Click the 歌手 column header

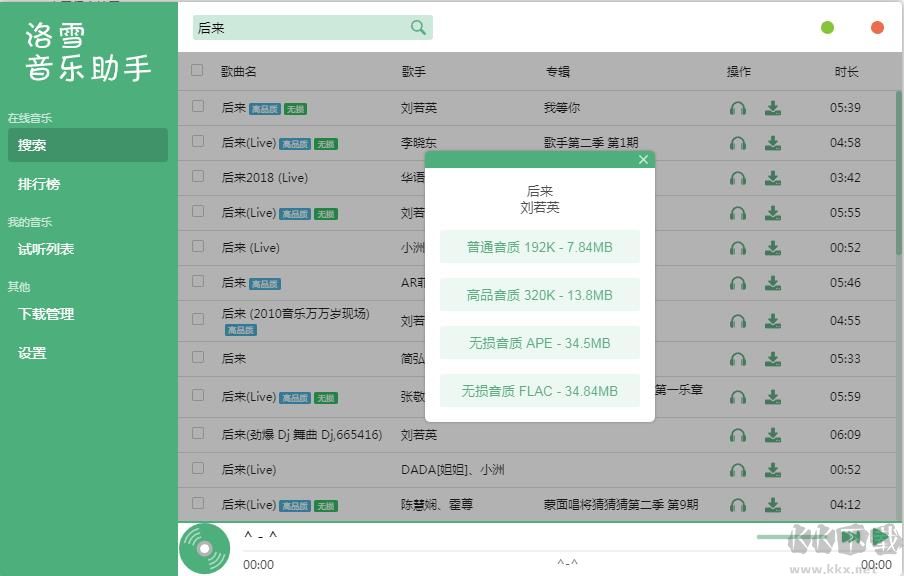[x=413, y=71]
